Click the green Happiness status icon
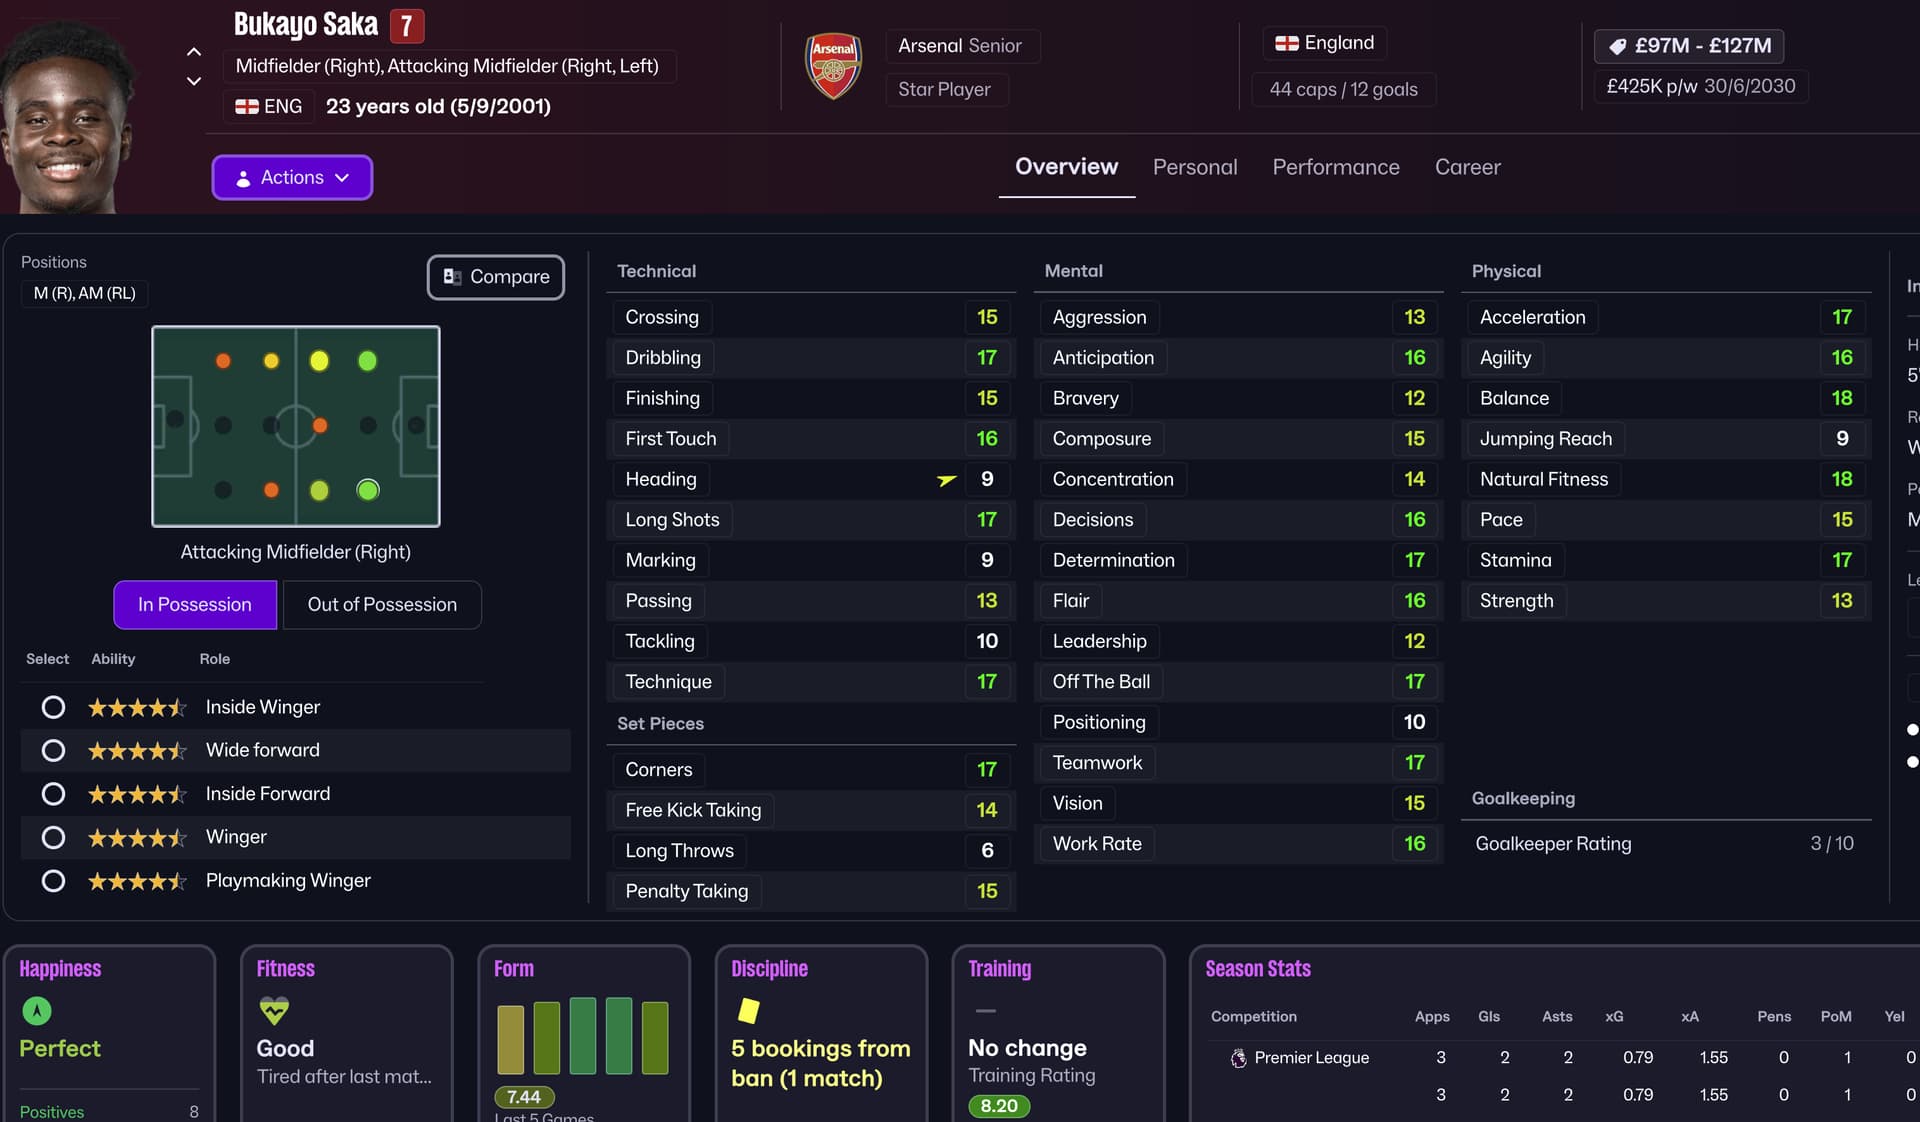1920x1122 pixels. [37, 1011]
